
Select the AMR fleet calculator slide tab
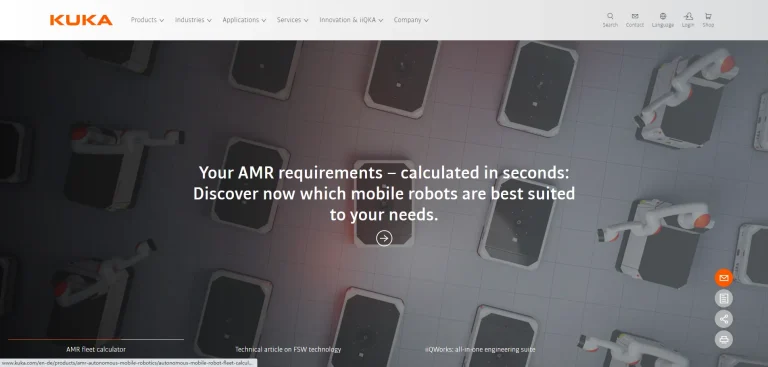(x=96, y=349)
